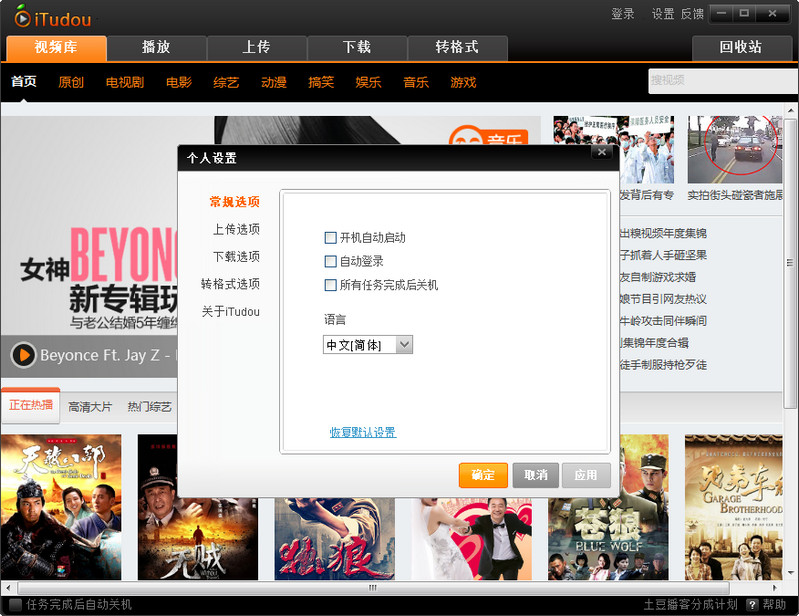Go to 首页 category
This screenshot has width=799, height=616.
click(x=24, y=82)
